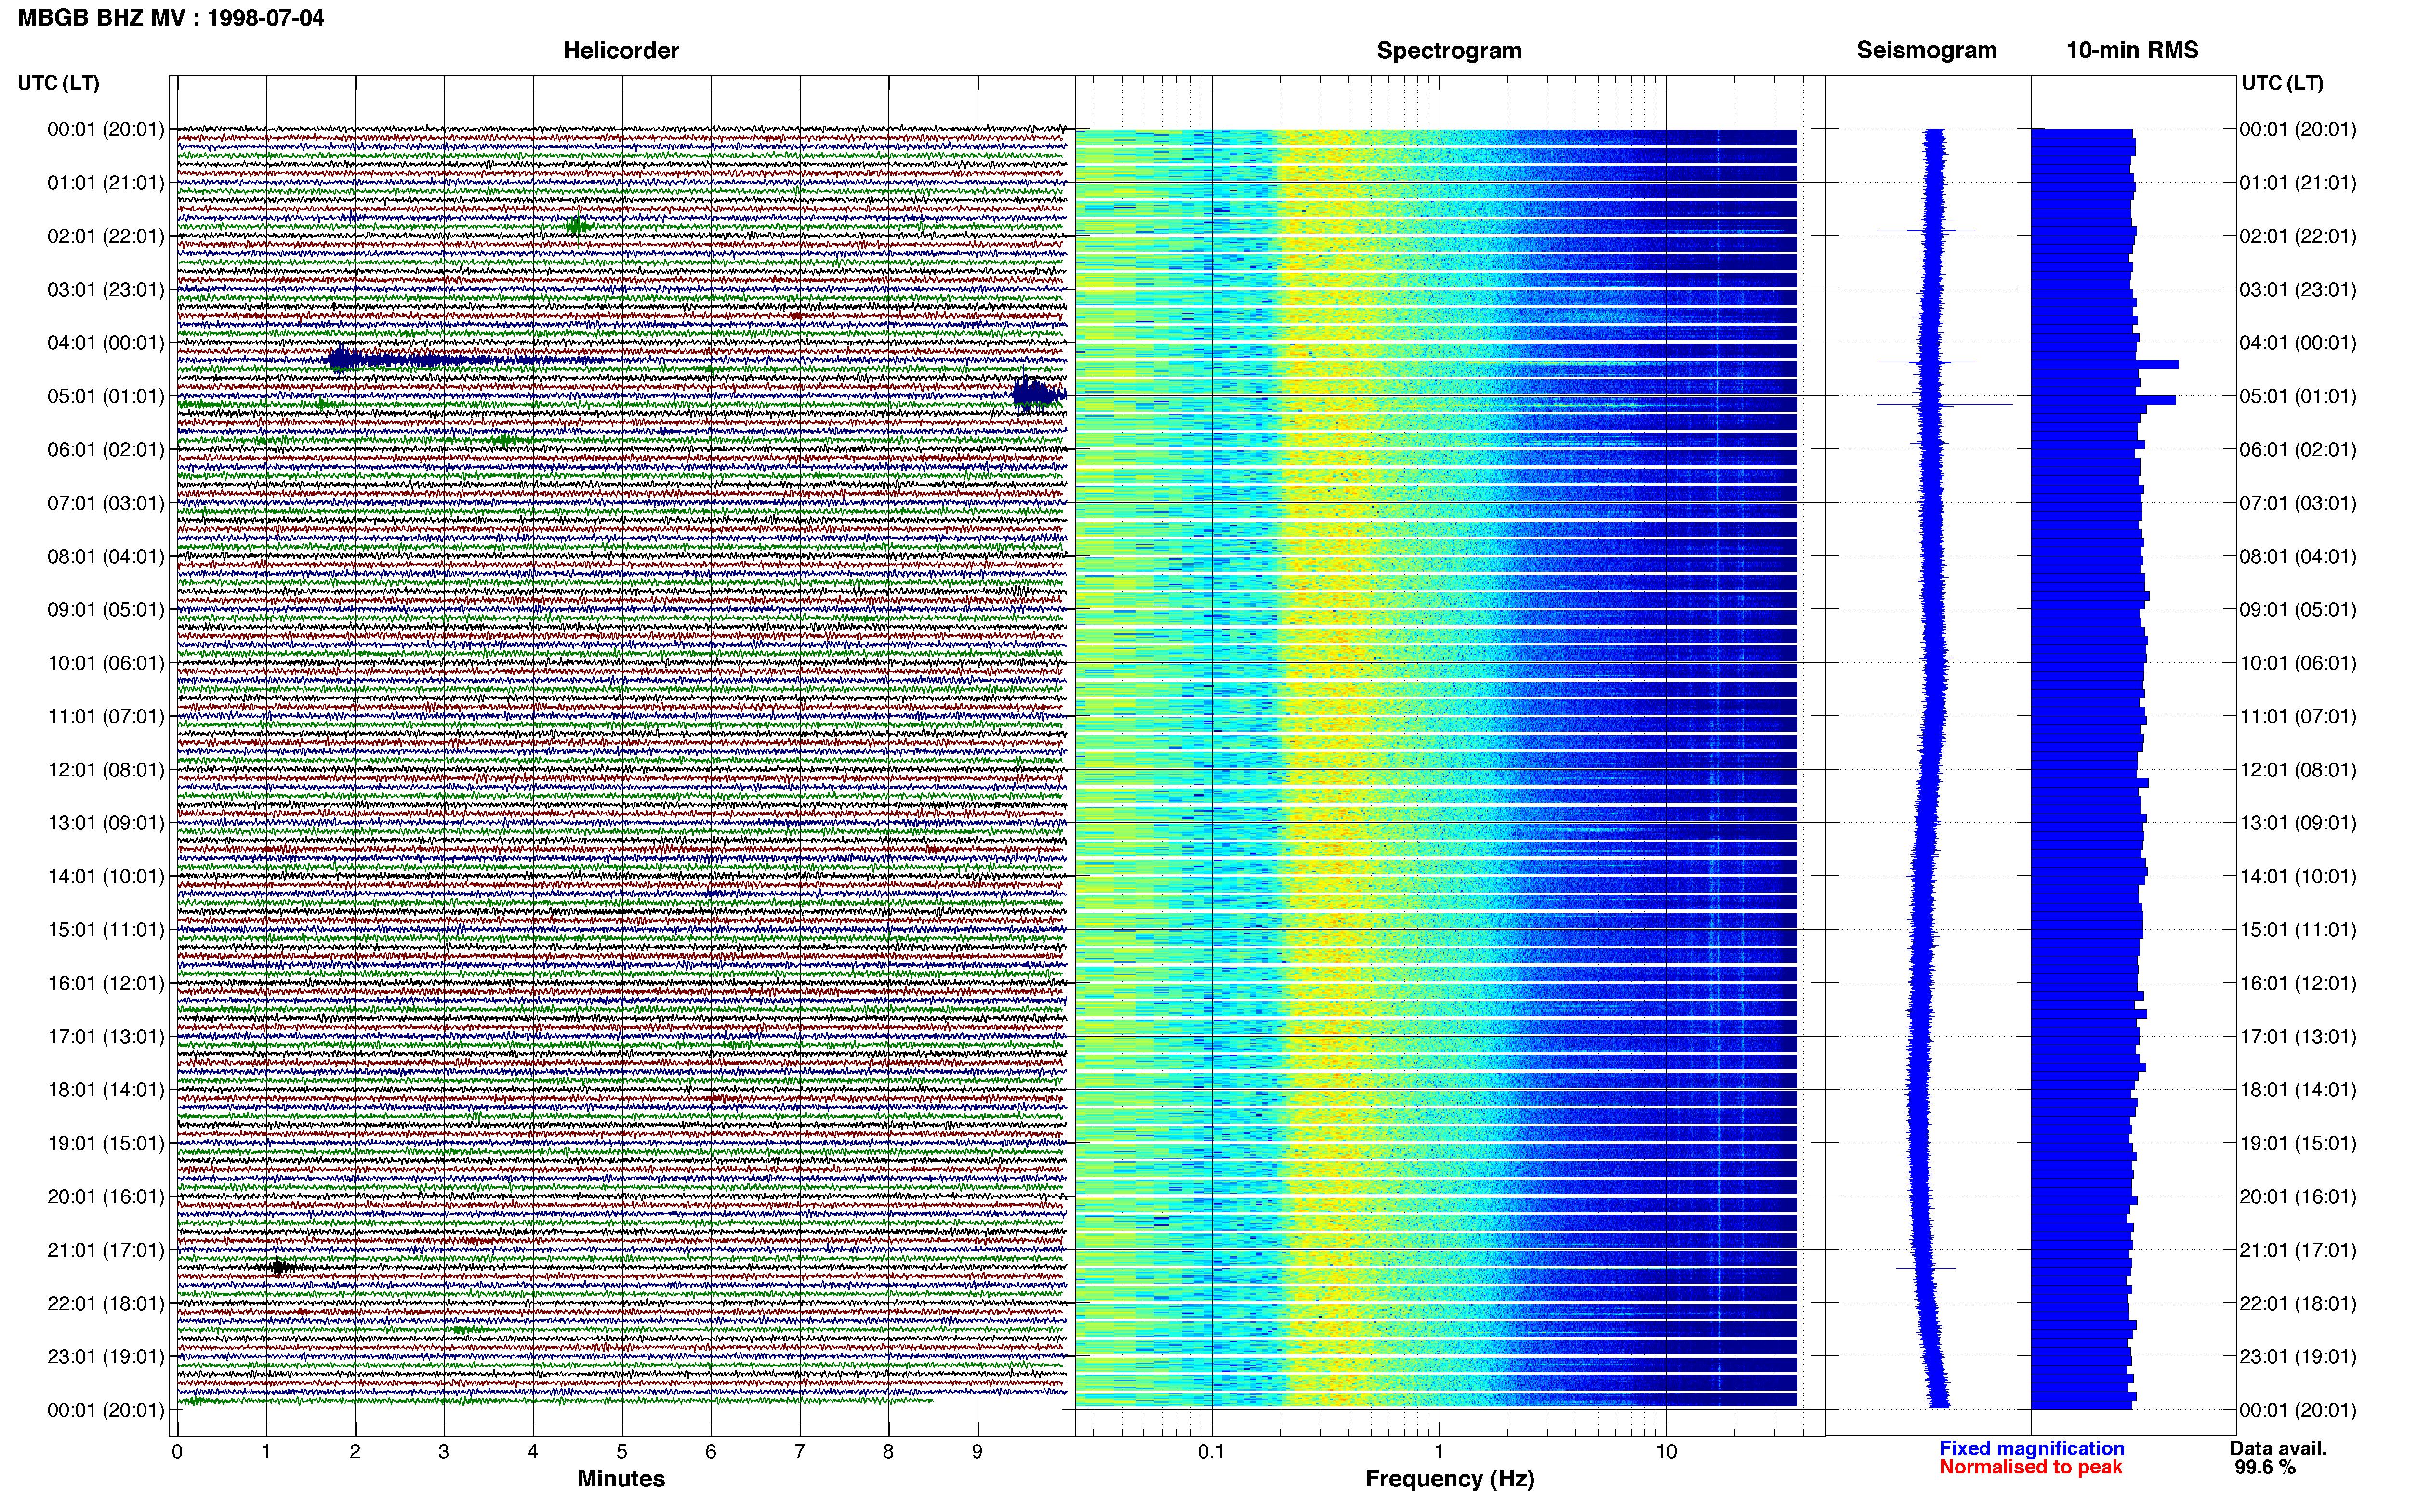Click left time label 21:01 (17:01)
Image resolution: width=2418 pixels, height=1512 pixels.
(x=106, y=1250)
